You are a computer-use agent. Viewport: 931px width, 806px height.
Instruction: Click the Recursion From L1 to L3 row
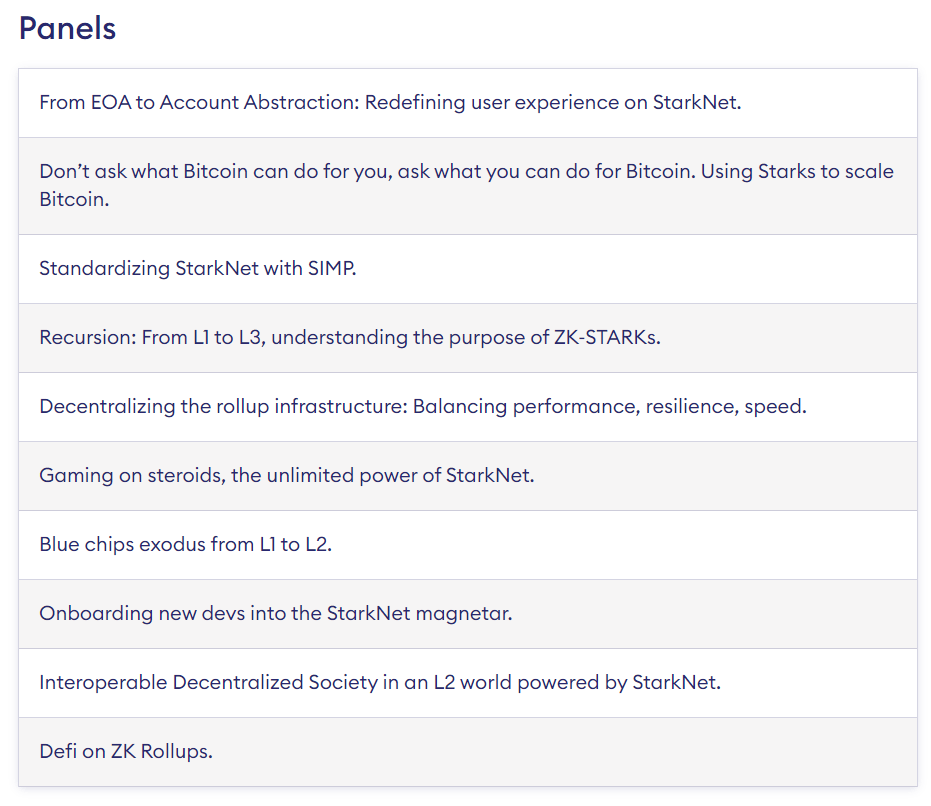468,338
